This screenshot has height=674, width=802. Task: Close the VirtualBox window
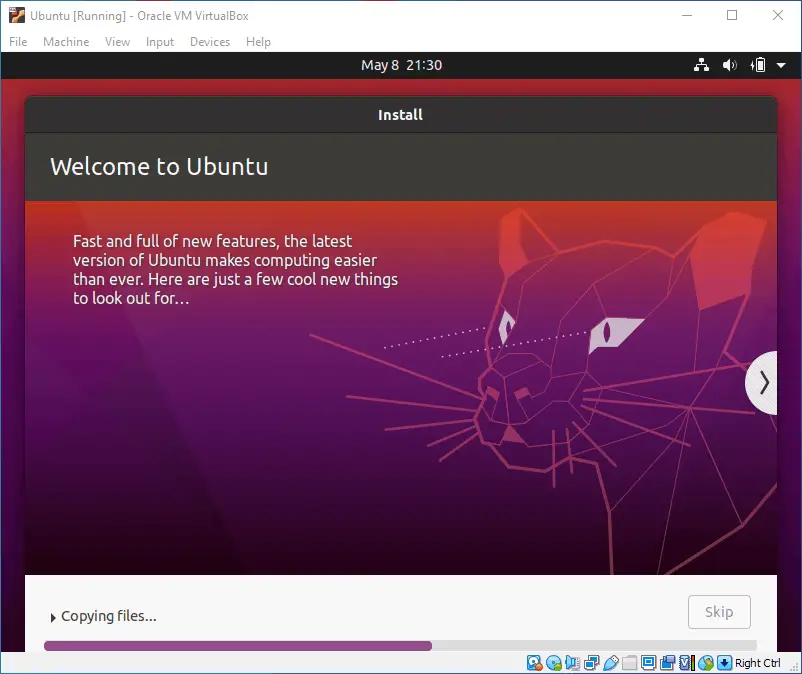pos(777,15)
